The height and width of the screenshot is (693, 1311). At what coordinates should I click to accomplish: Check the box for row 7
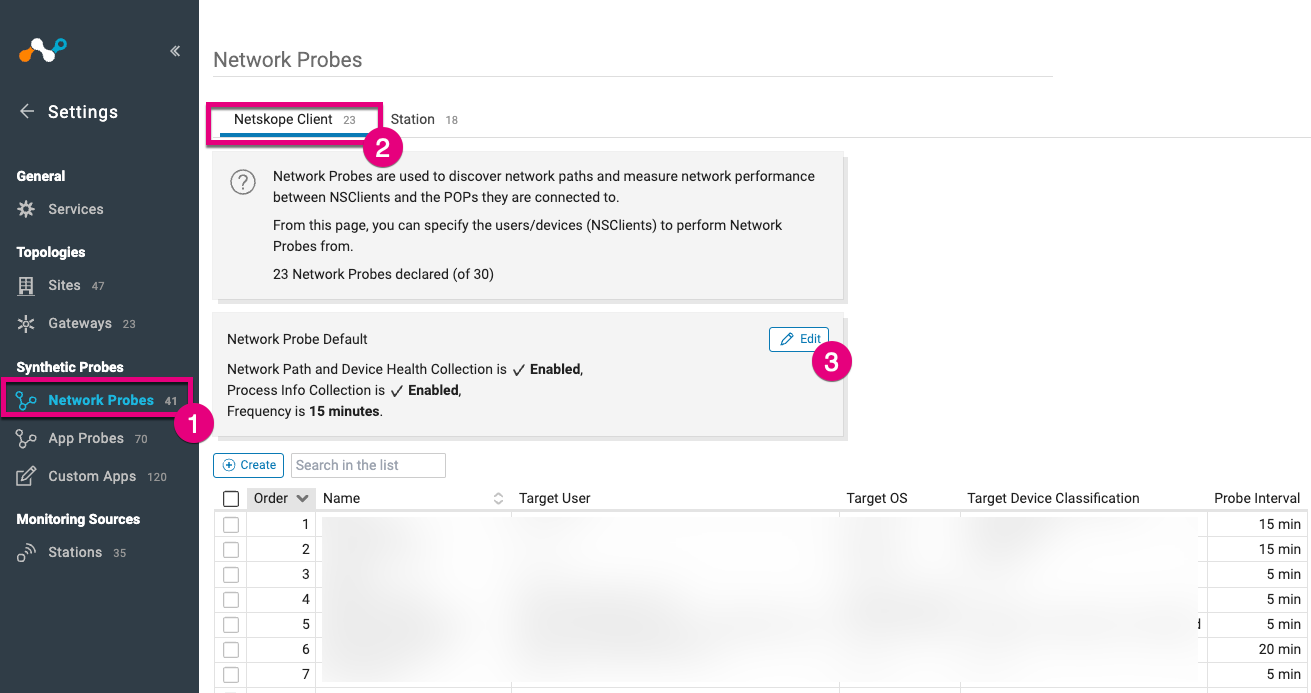[231, 674]
